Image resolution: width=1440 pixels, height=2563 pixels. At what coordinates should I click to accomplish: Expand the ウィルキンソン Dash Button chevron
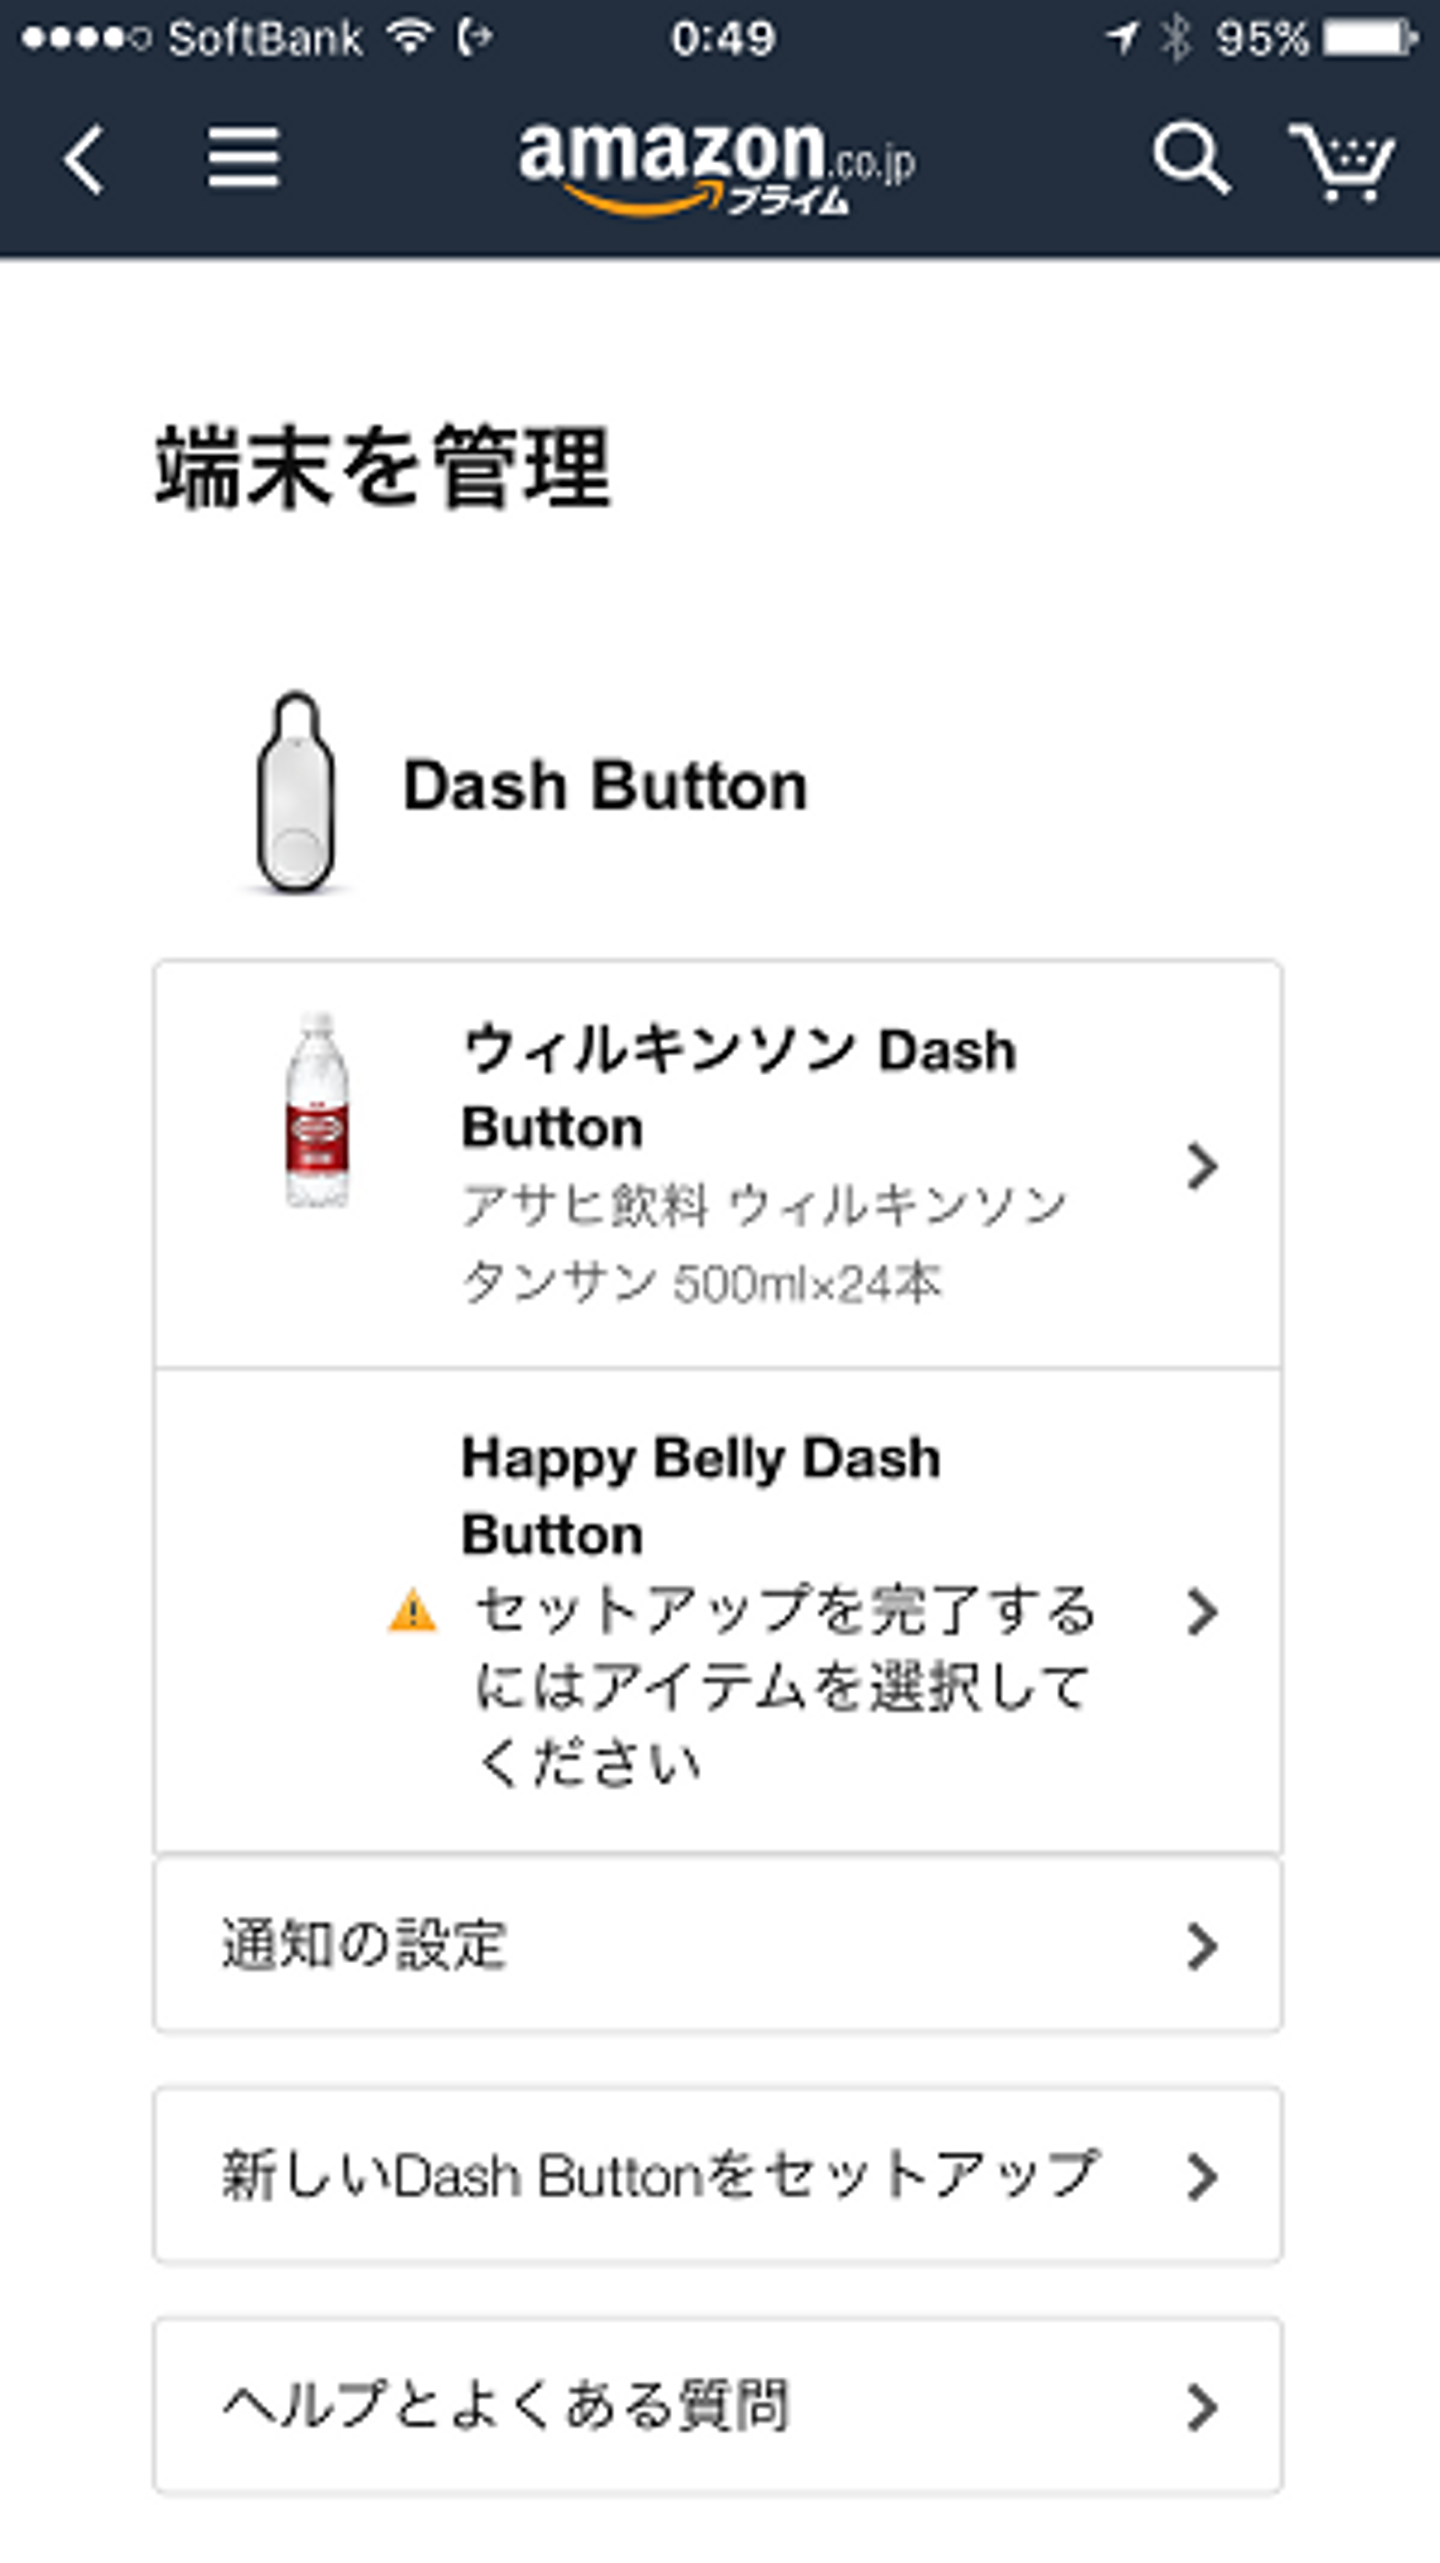pos(1201,1166)
